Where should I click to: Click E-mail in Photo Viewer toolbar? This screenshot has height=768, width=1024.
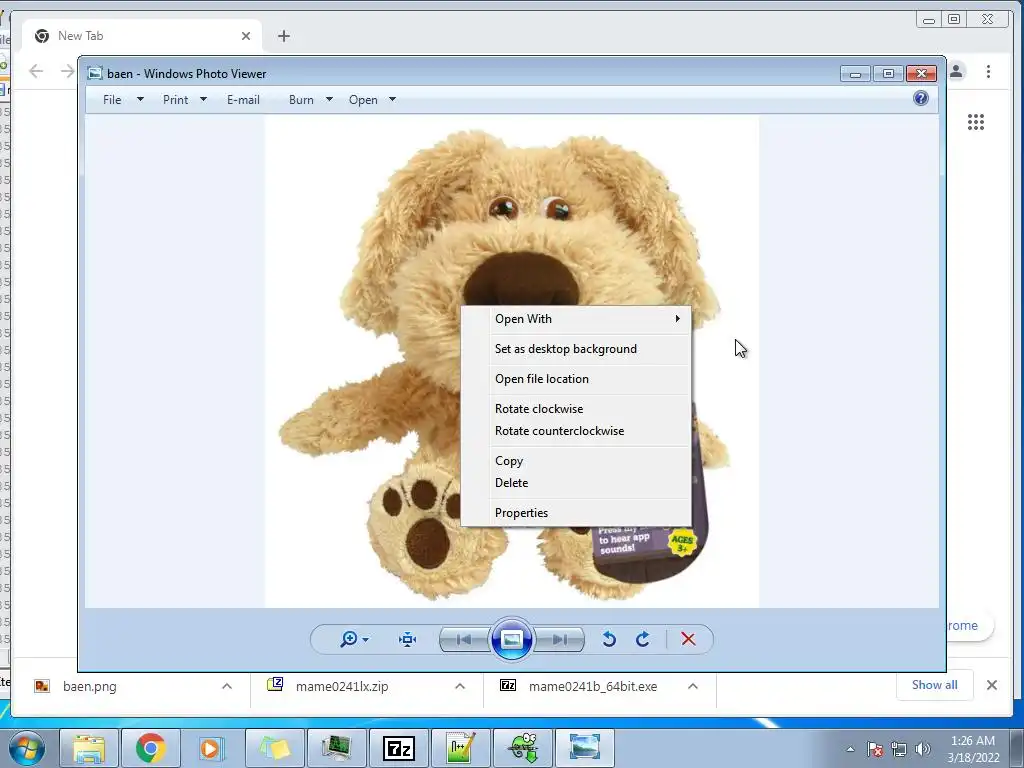[243, 100]
